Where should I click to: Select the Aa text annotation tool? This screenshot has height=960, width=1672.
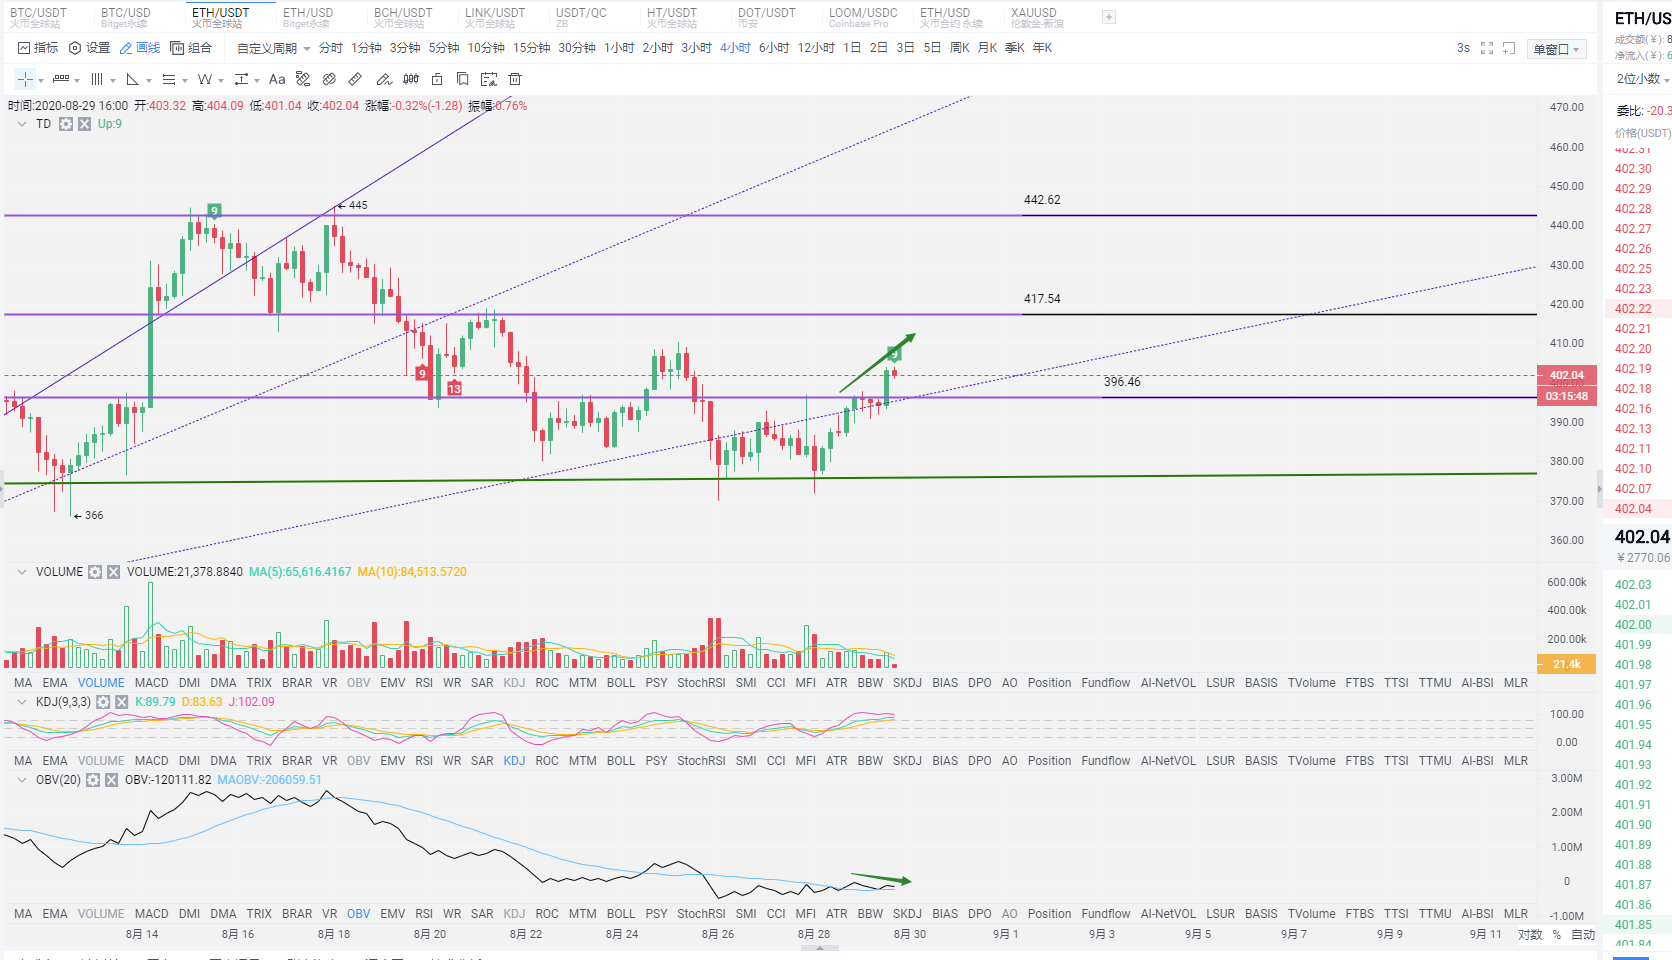(x=277, y=79)
